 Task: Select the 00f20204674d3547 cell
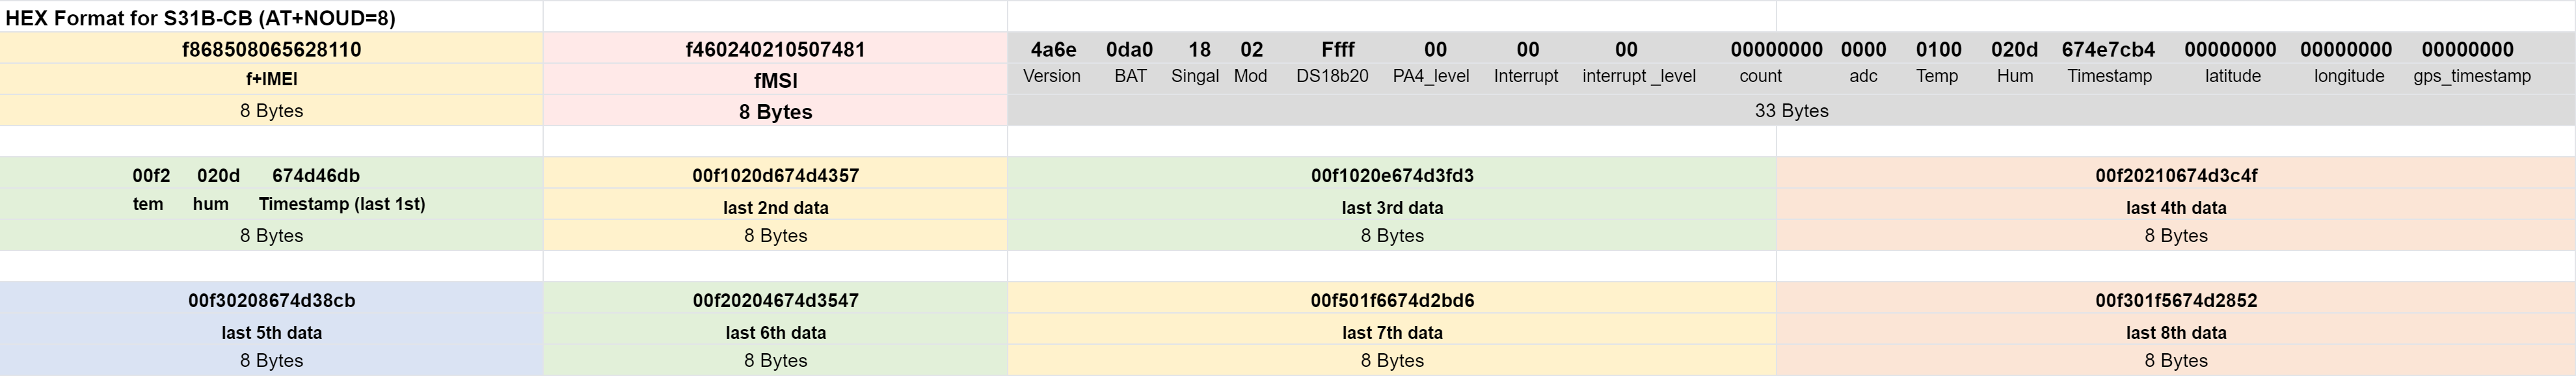click(x=775, y=300)
